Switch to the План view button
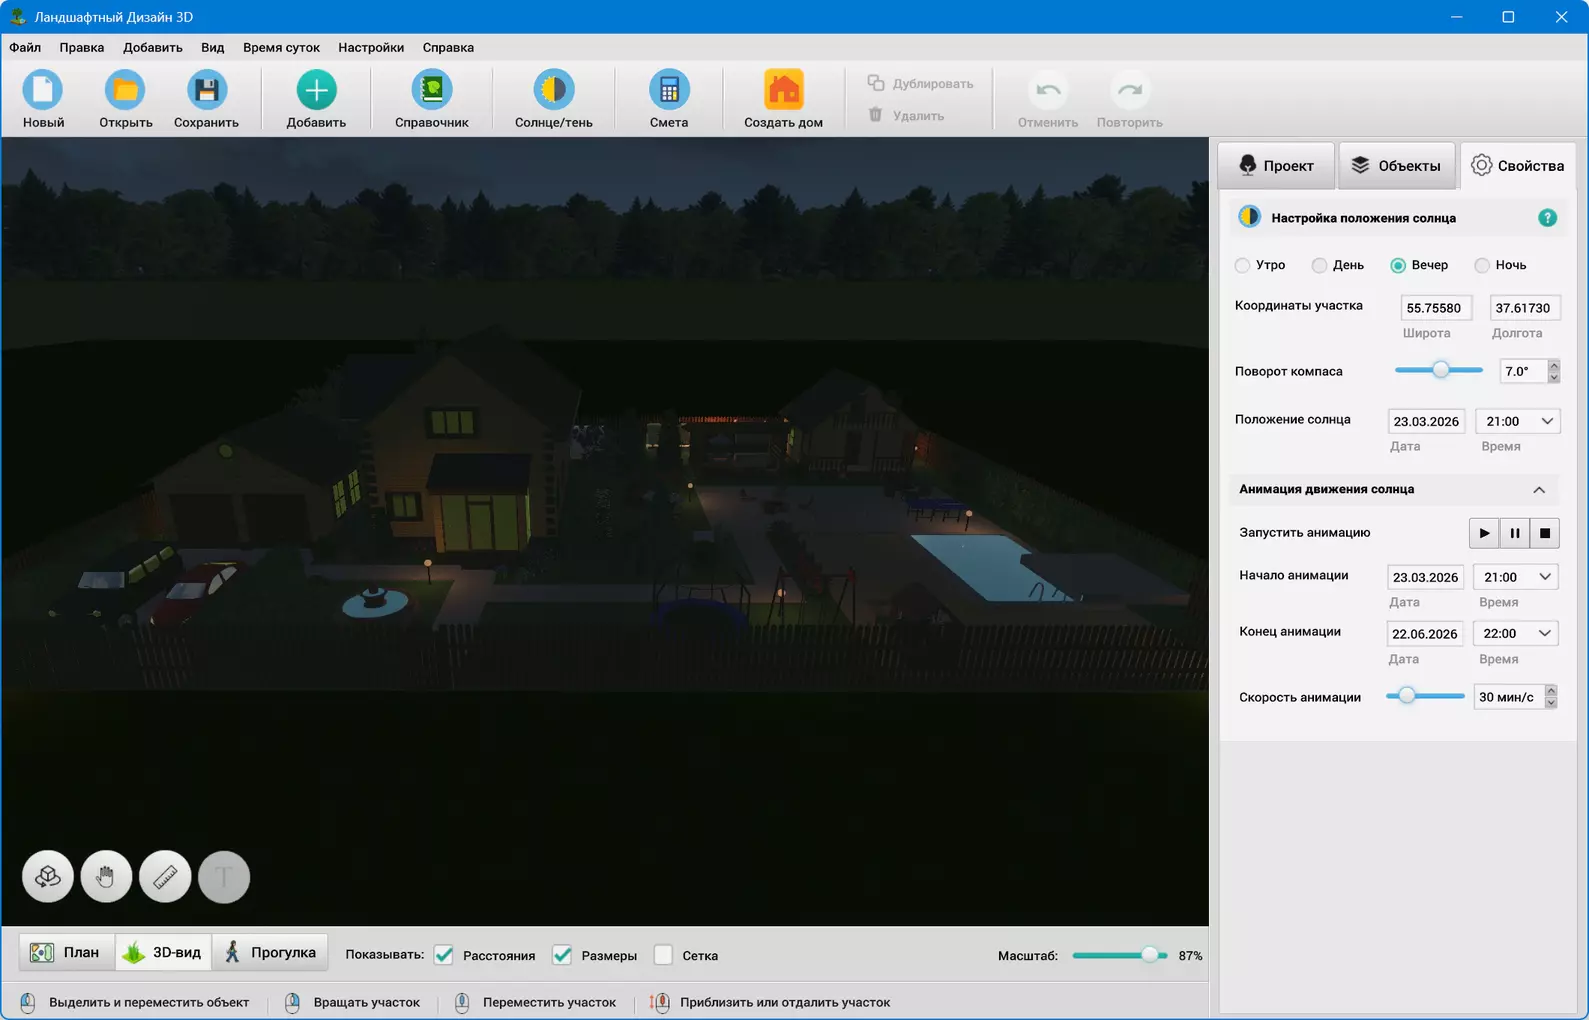1589x1020 pixels. coord(67,953)
